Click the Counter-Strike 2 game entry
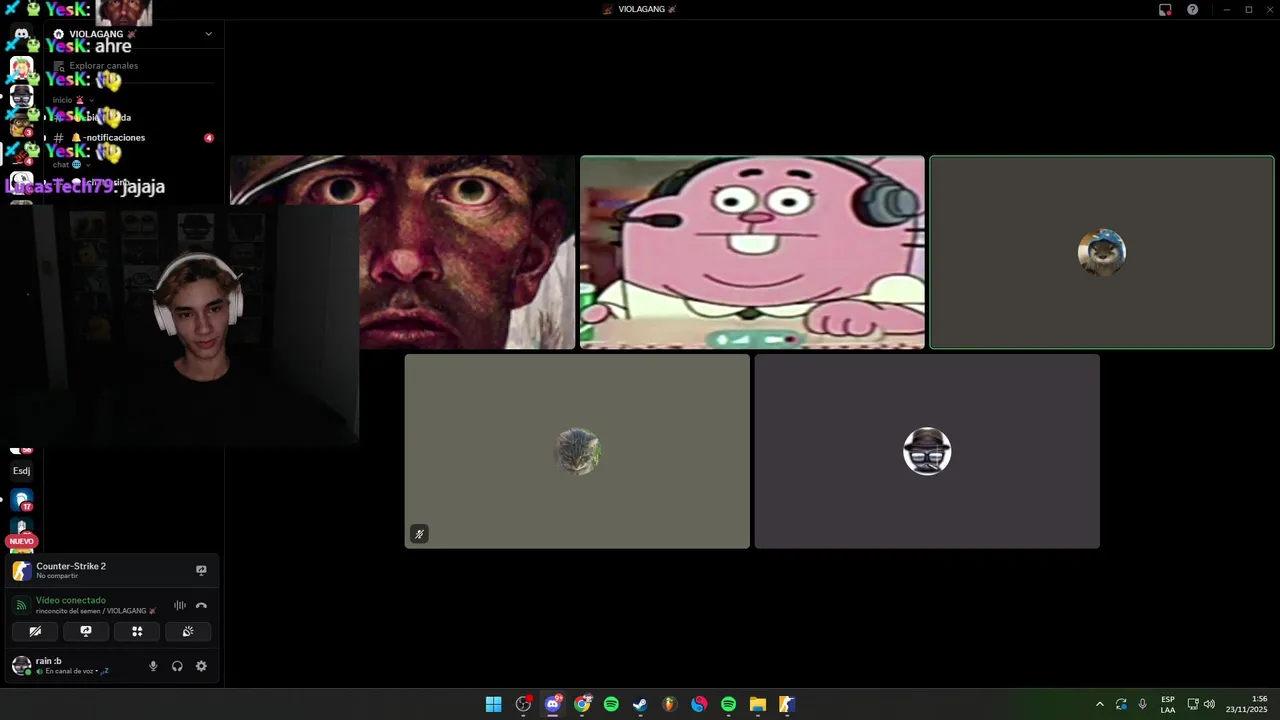Screen dimensions: 1280x720 110,570
